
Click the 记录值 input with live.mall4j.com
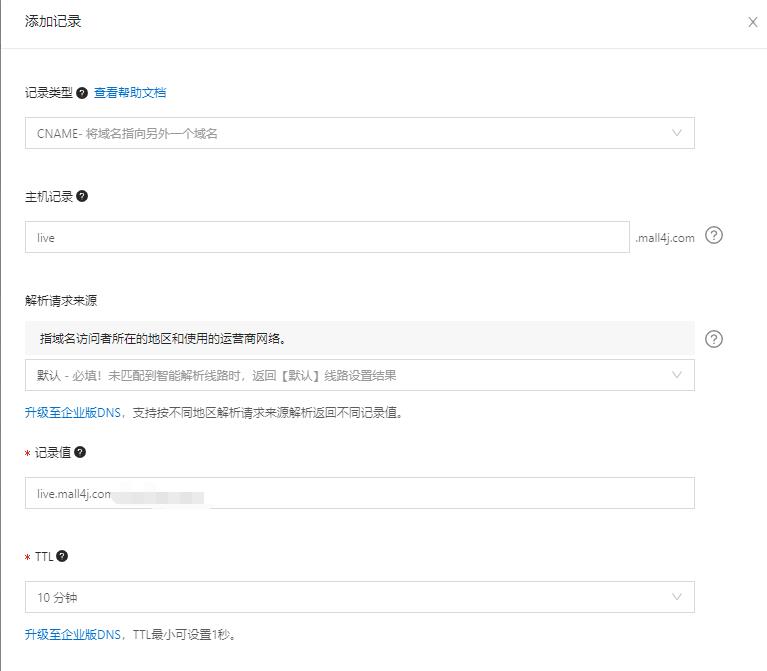pyautogui.click(x=359, y=493)
